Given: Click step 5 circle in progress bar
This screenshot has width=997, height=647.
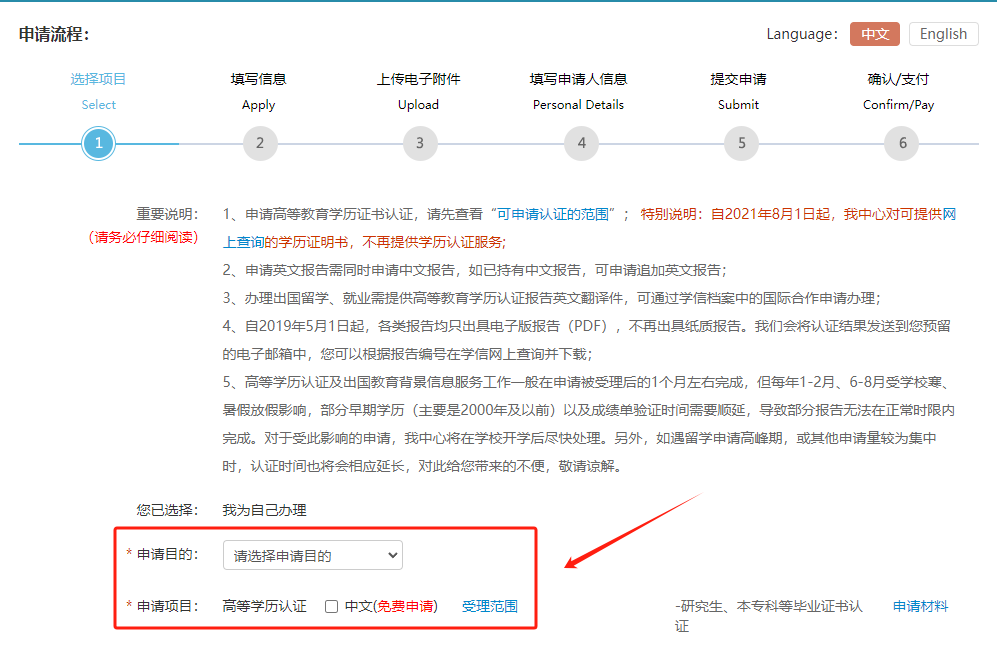Looking at the screenshot, I should 741,143.
